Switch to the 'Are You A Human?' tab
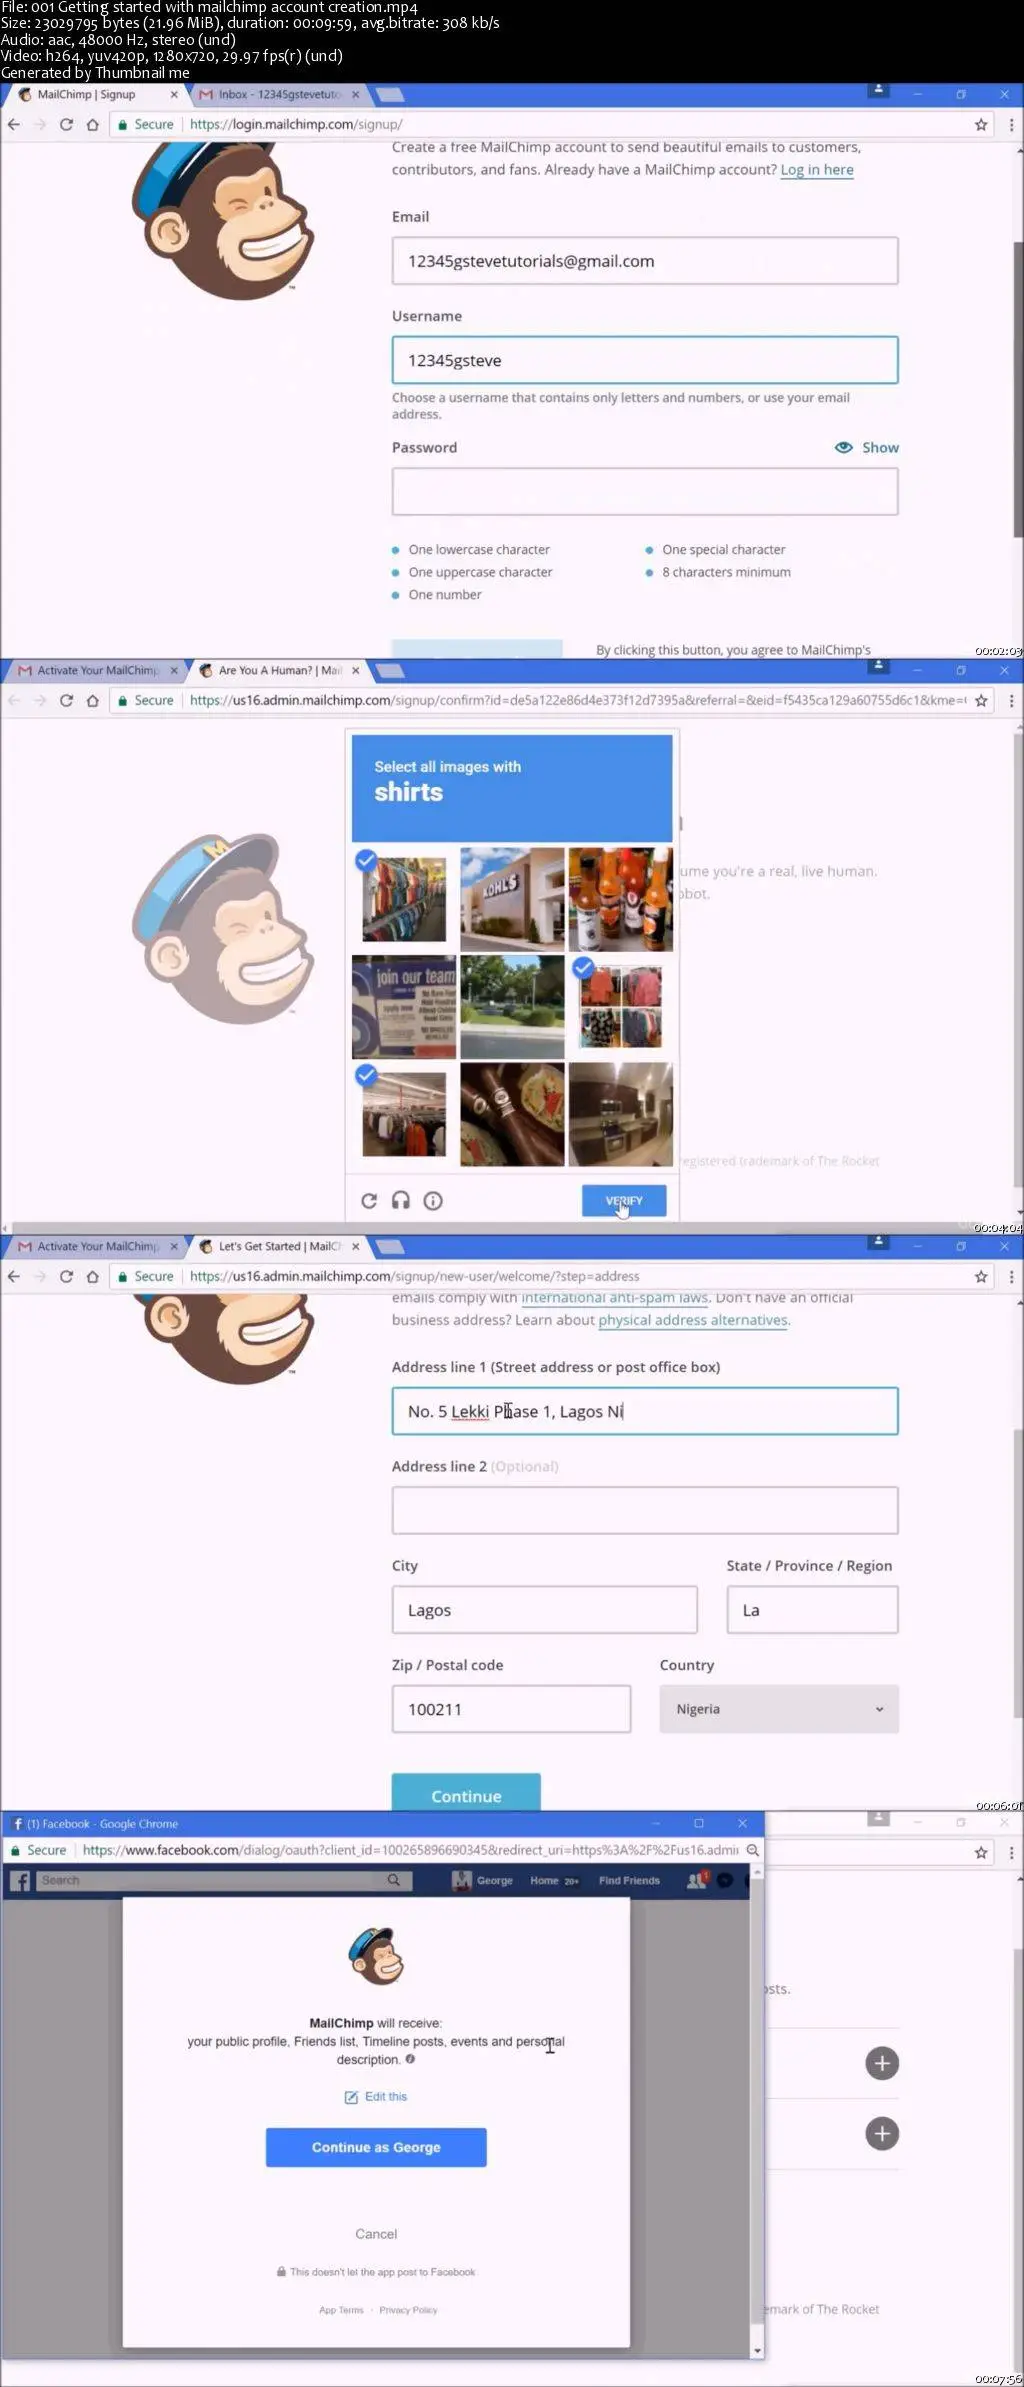Screen dimensions: 1024x2387 (x=279, y=671)
